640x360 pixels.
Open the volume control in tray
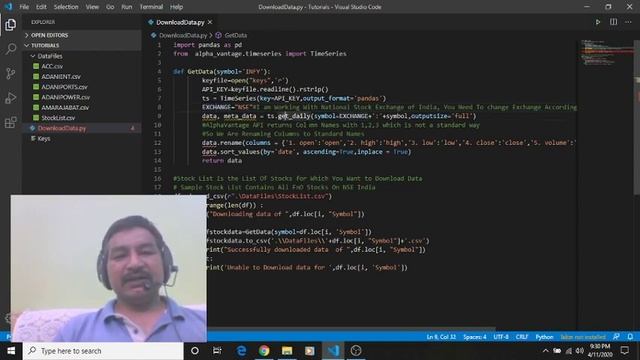(580, 351)
